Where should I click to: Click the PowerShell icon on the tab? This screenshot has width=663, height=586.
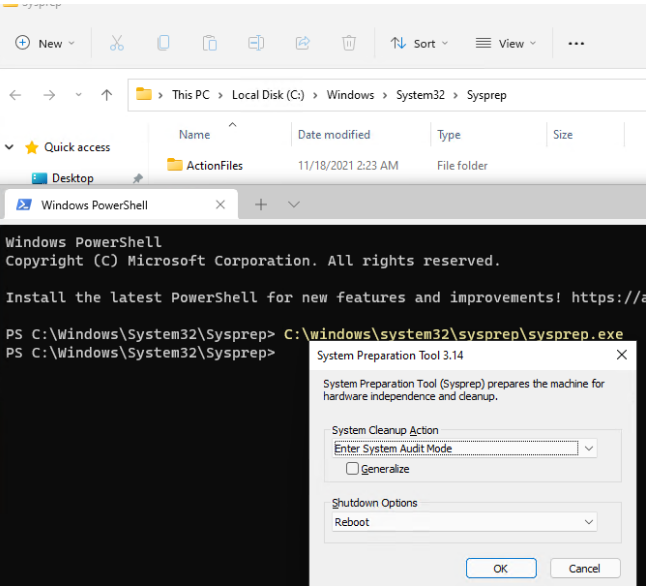click(24, 205)
